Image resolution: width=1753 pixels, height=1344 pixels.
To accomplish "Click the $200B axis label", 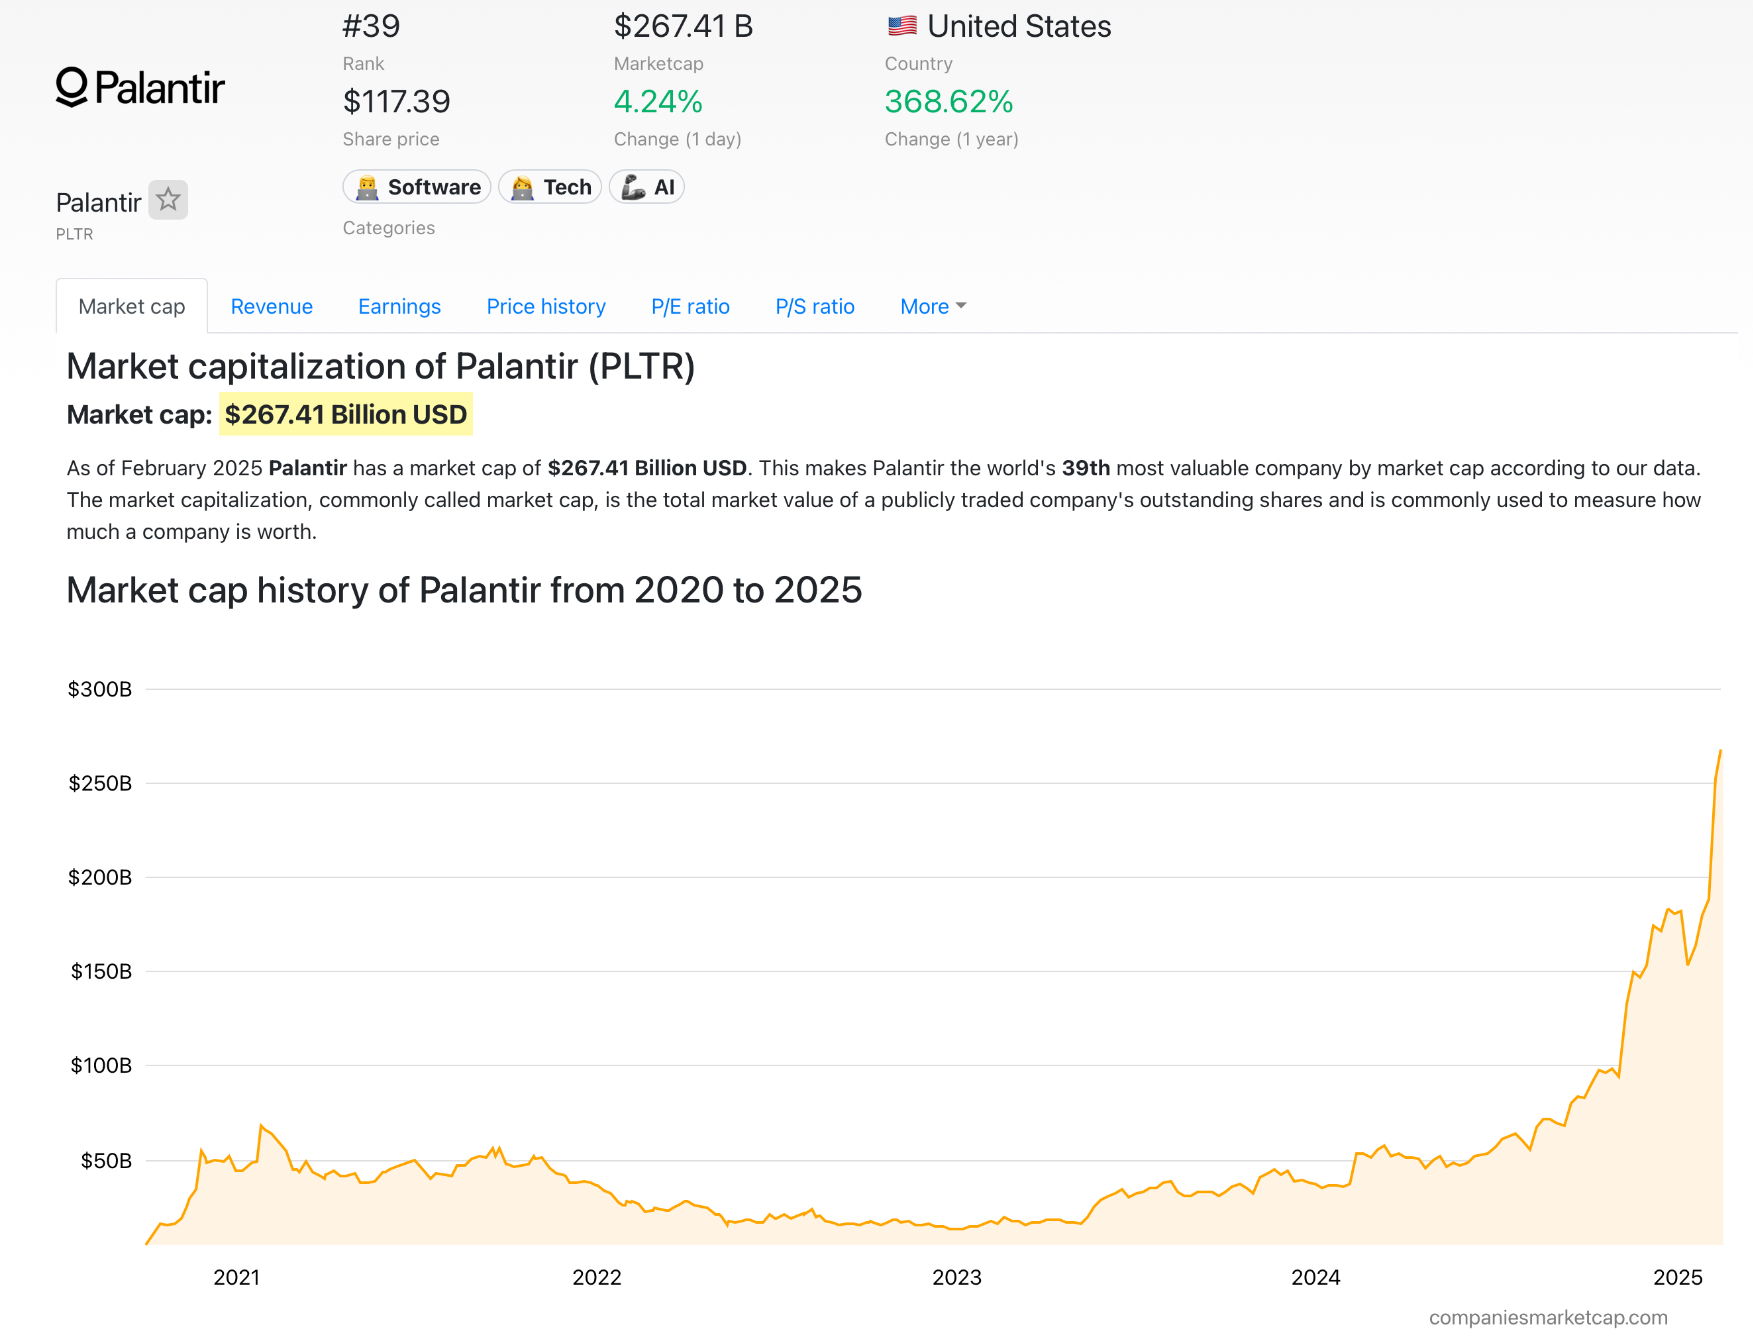I will [100, 877].
